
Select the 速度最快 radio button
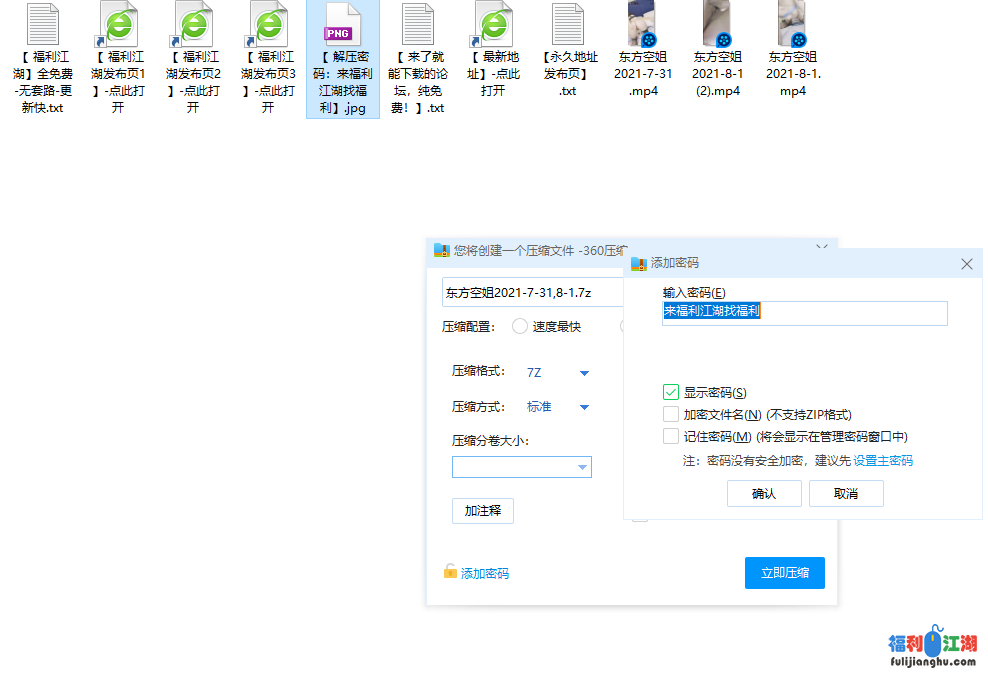pos(520,326)
